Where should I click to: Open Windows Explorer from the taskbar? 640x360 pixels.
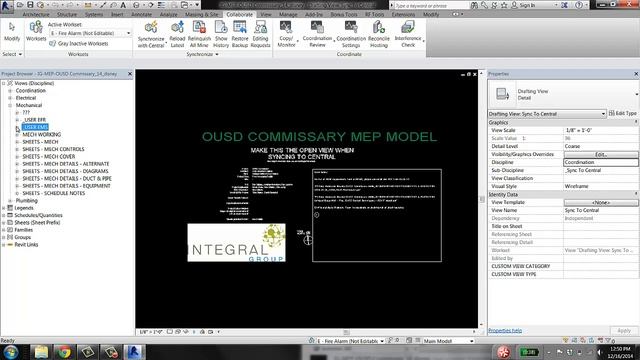pyautogui.click(x=41, y=351)
